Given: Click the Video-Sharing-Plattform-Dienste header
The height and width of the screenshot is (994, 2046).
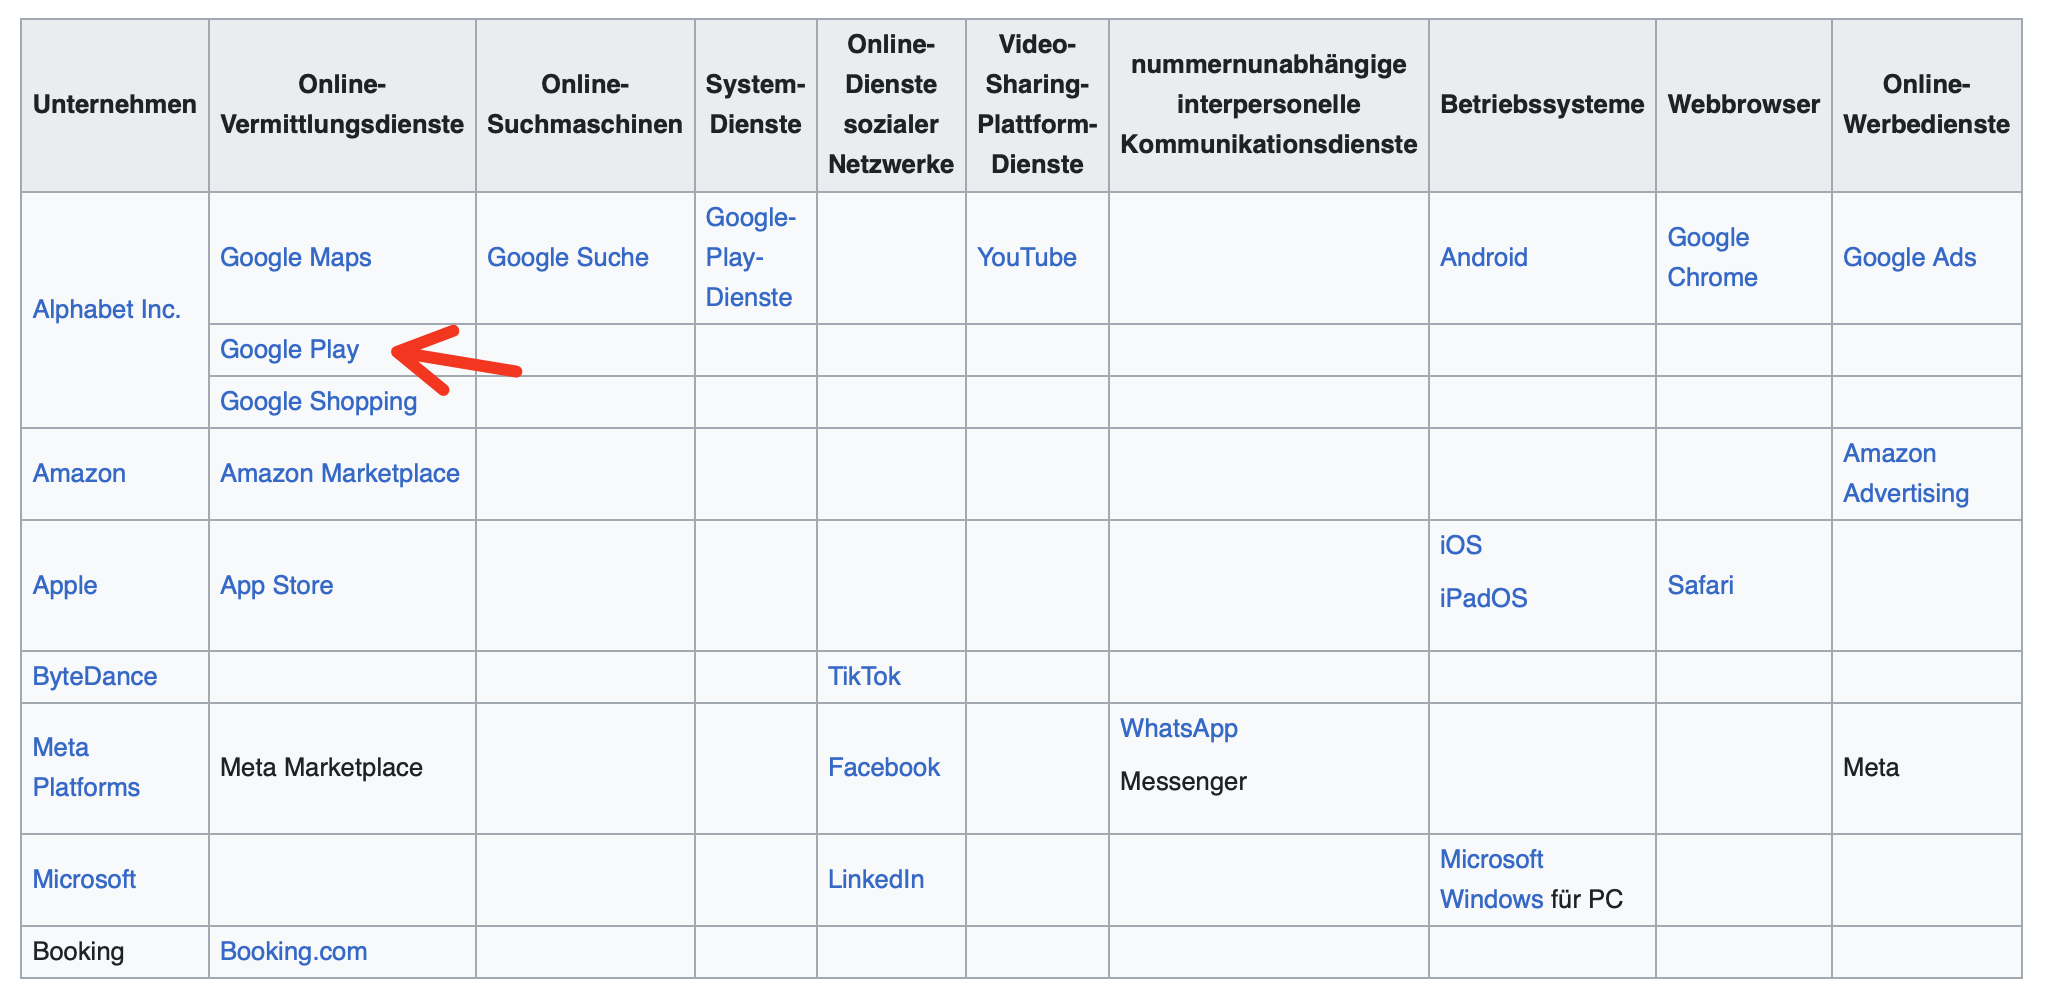Looking at the screenshot, I should [1037, 105].
